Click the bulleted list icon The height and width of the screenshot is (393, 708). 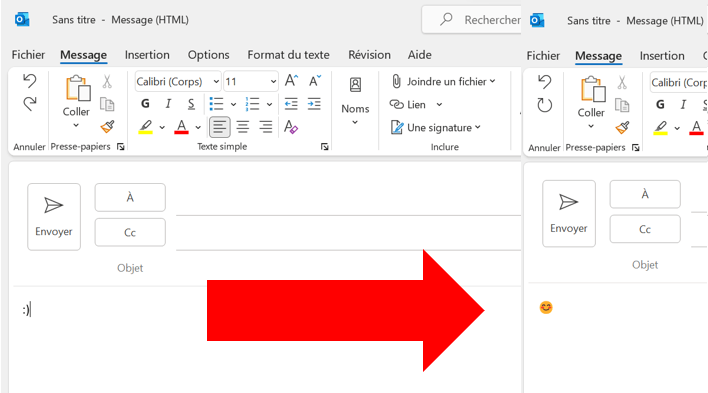tap(217, 104)
